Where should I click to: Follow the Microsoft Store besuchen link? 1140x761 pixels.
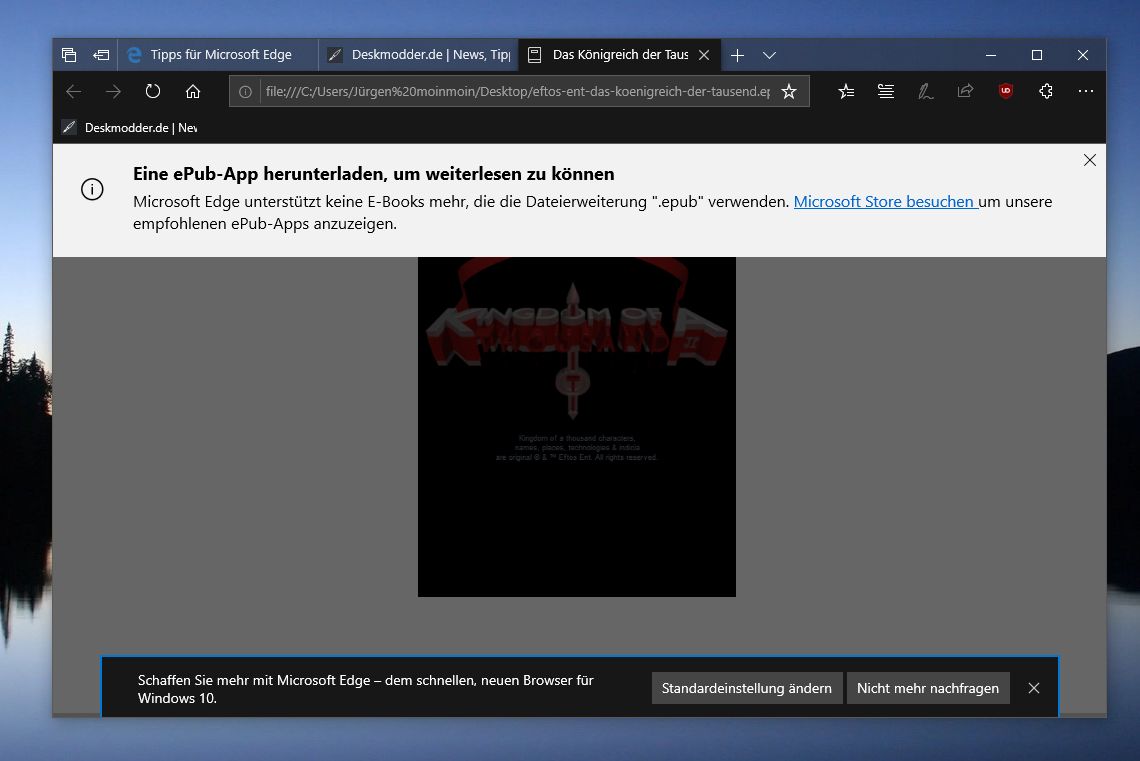click(x=885, y=201)
